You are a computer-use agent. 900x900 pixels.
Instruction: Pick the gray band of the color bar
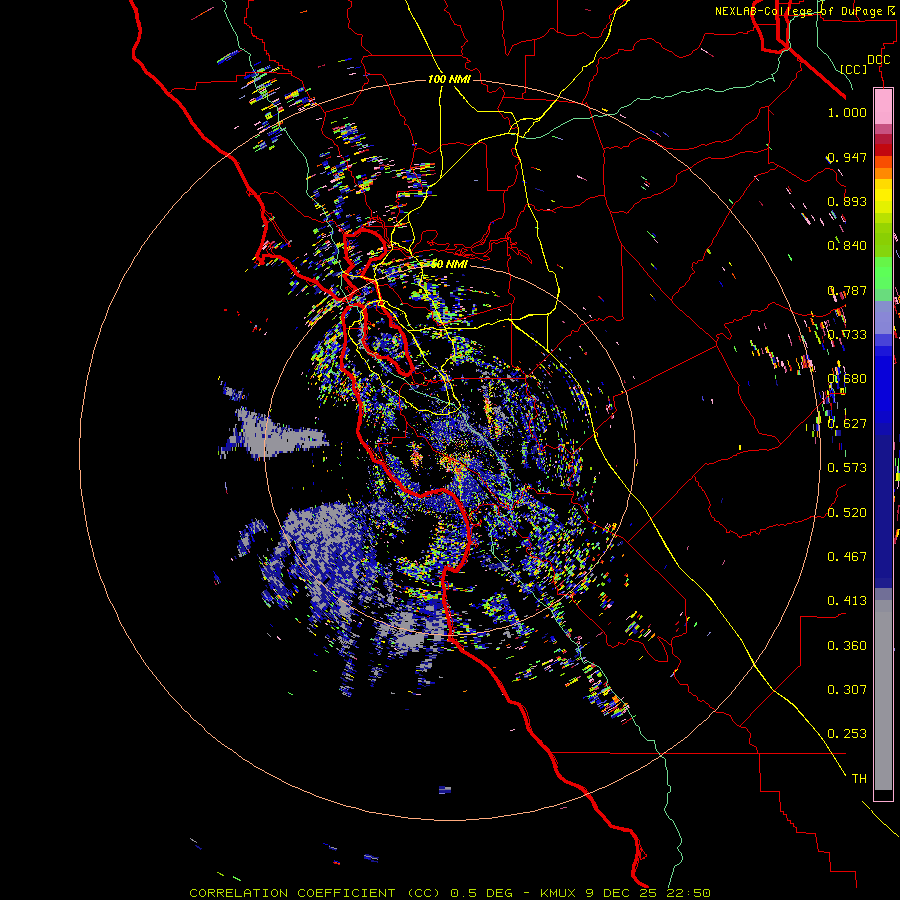pyautogui.click(x=883, y=695)
